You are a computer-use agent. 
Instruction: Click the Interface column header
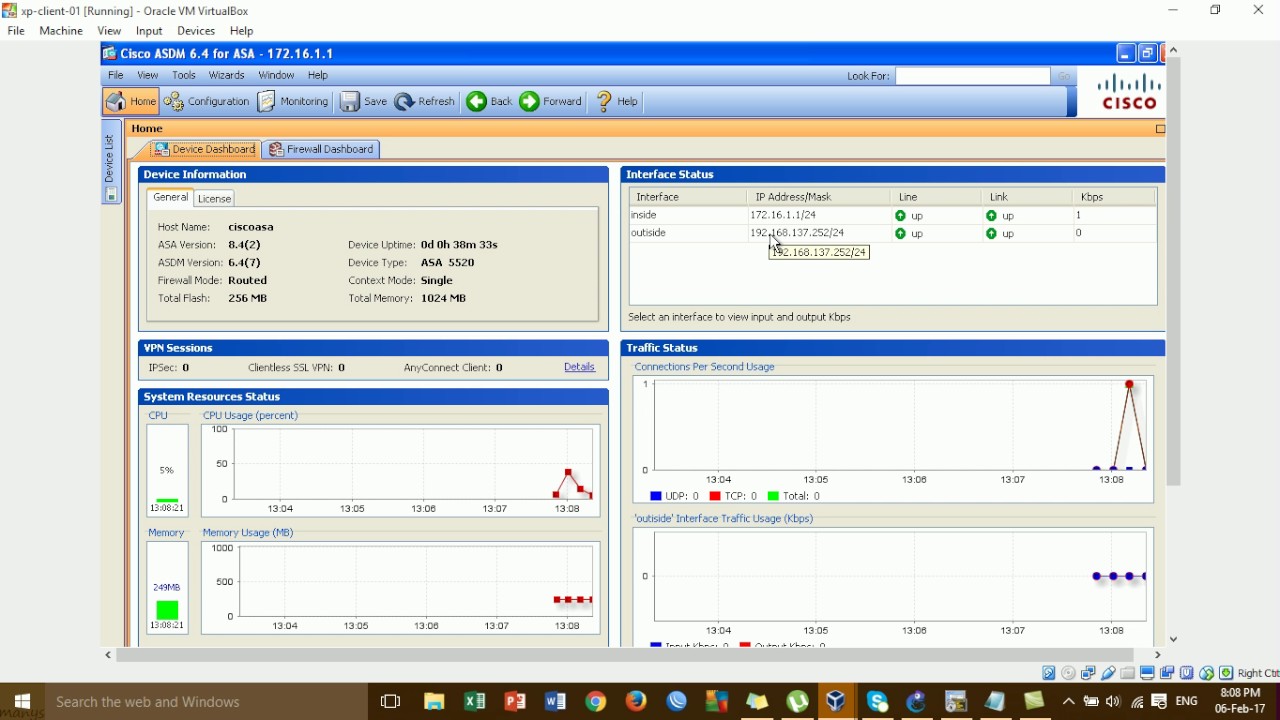[688, 197]
